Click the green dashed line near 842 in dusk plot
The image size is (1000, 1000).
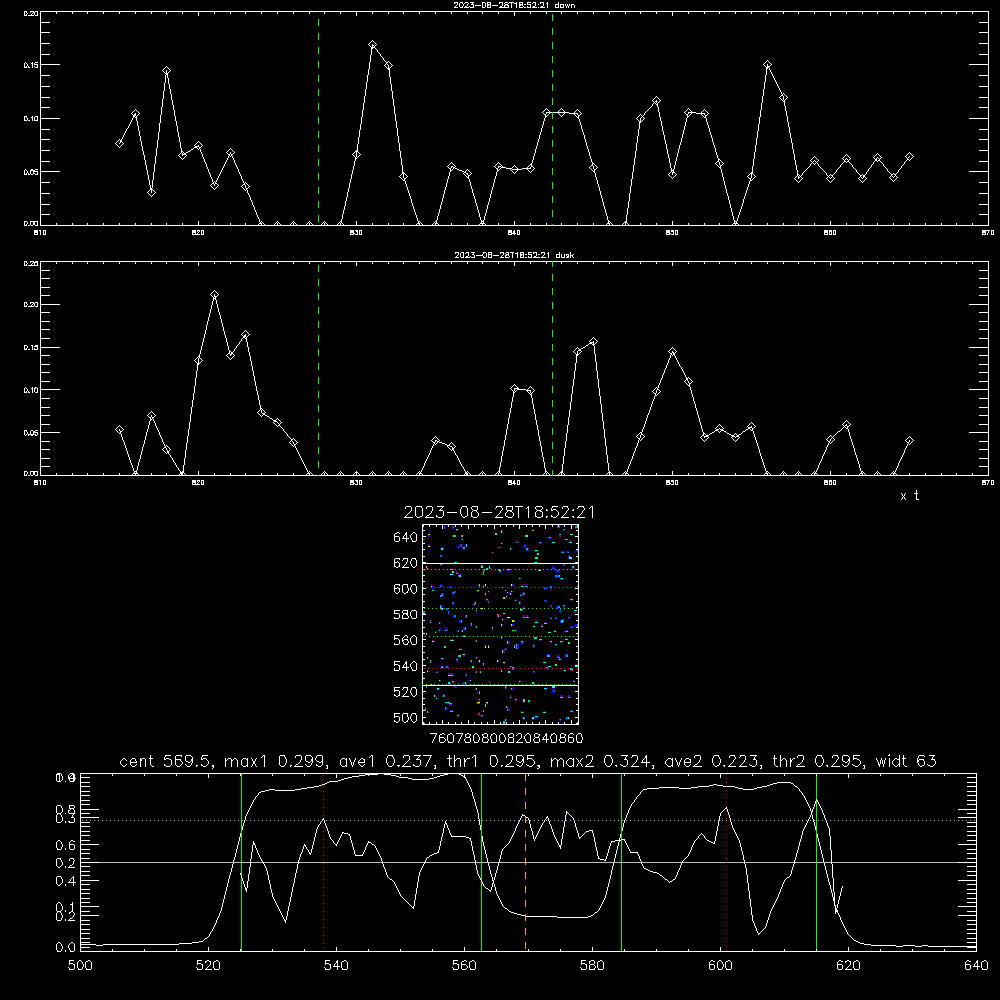point(552,369)
